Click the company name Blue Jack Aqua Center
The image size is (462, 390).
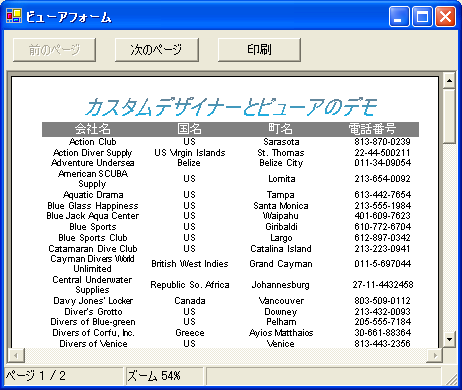(93, 216)
